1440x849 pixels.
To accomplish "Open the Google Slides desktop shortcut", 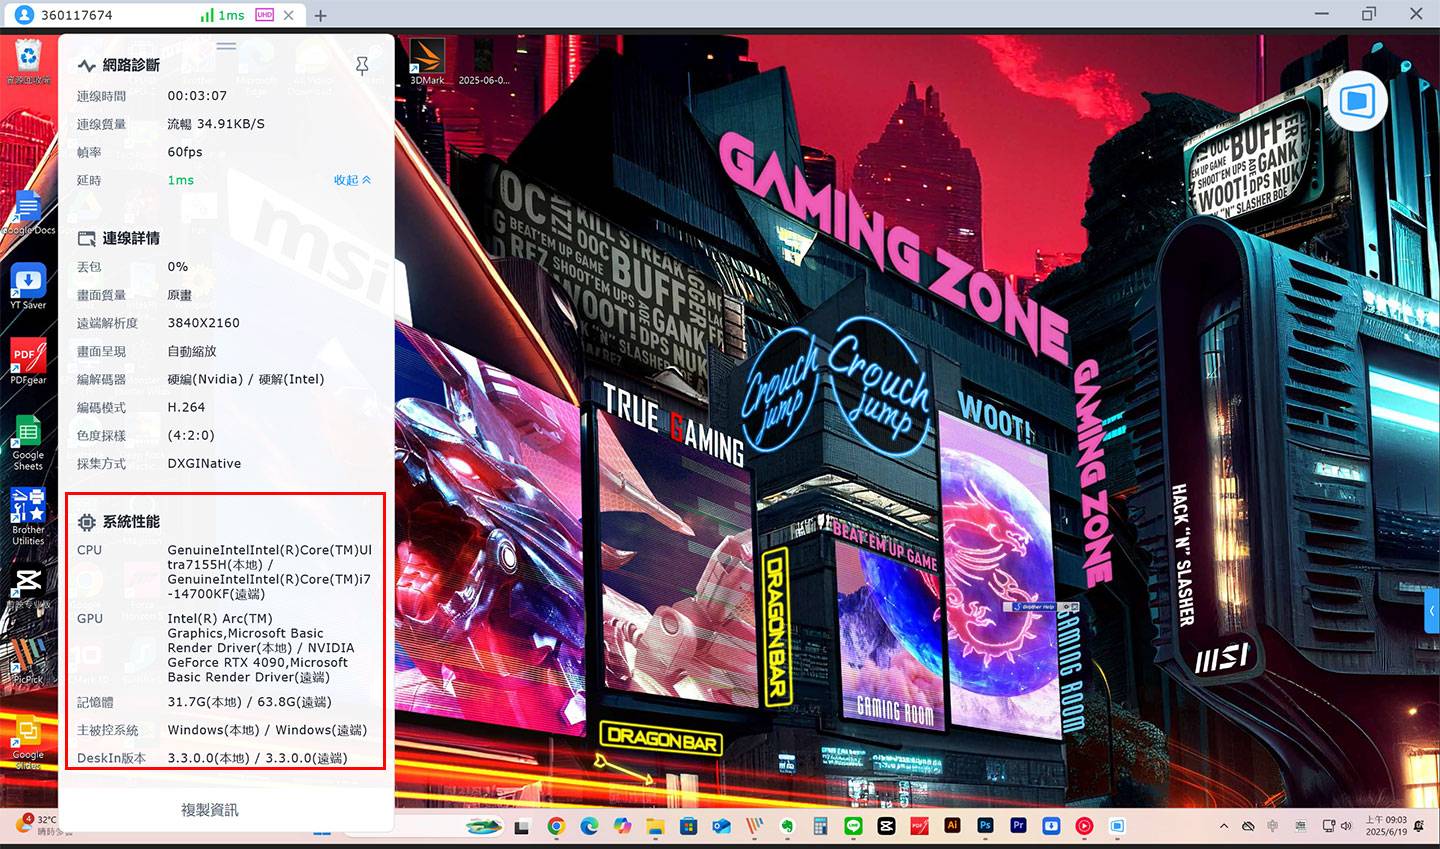I will coord(28,742).
